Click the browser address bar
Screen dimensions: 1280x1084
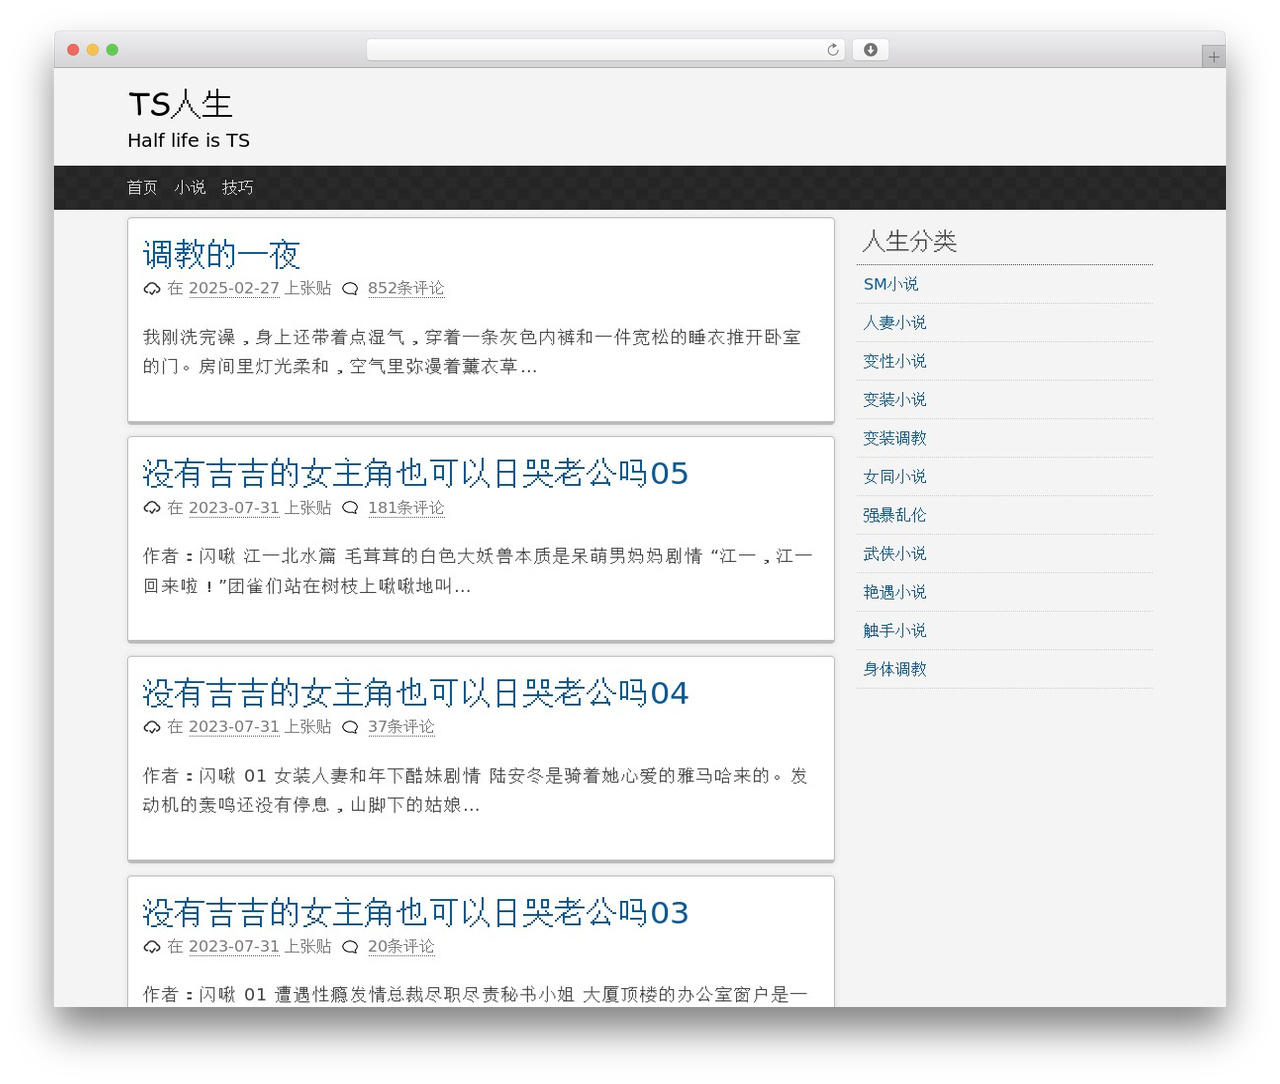tap(605, 50)
